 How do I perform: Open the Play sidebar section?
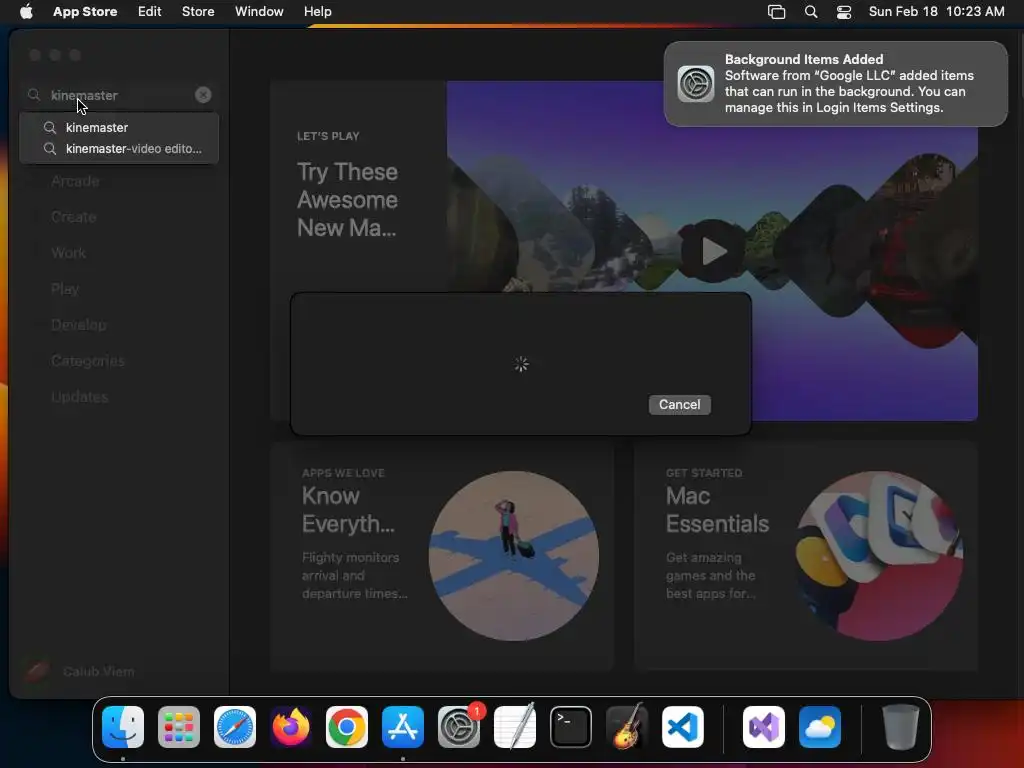point(65,289)
